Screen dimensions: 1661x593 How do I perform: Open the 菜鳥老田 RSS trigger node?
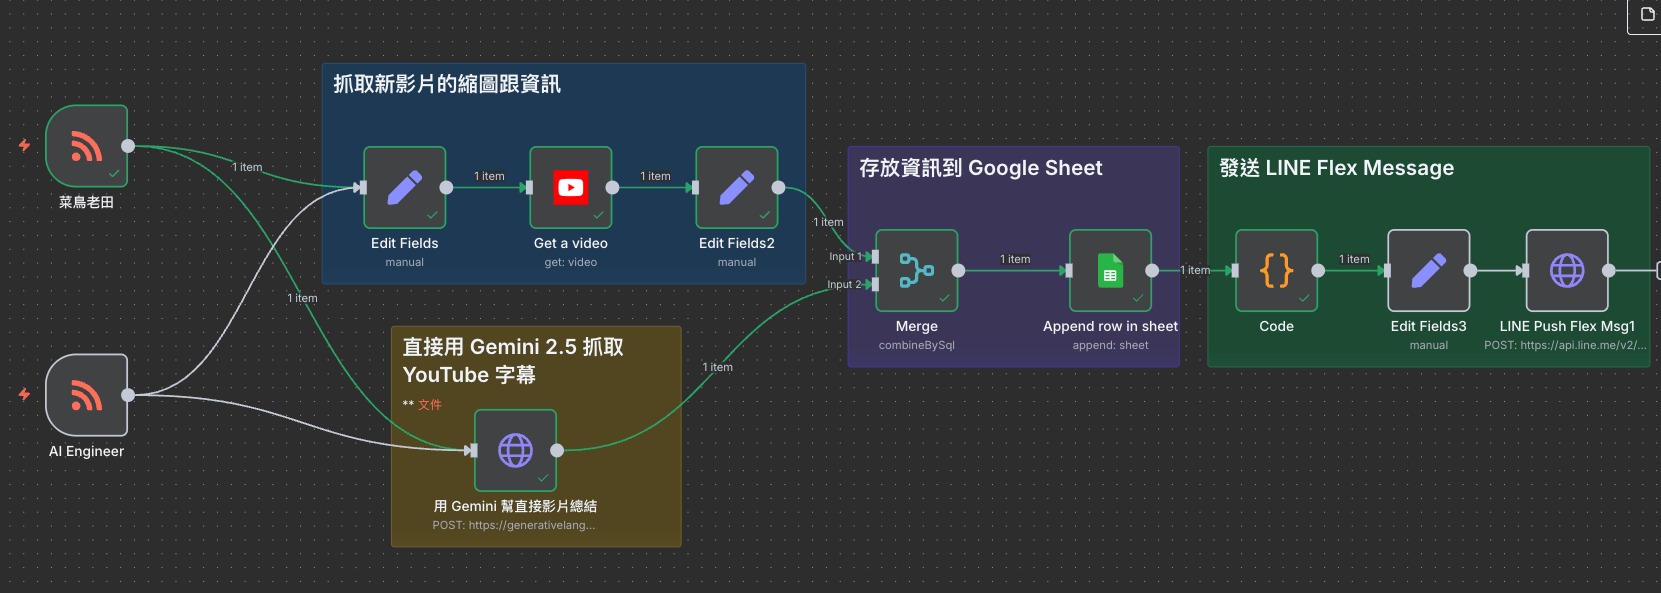87,146
